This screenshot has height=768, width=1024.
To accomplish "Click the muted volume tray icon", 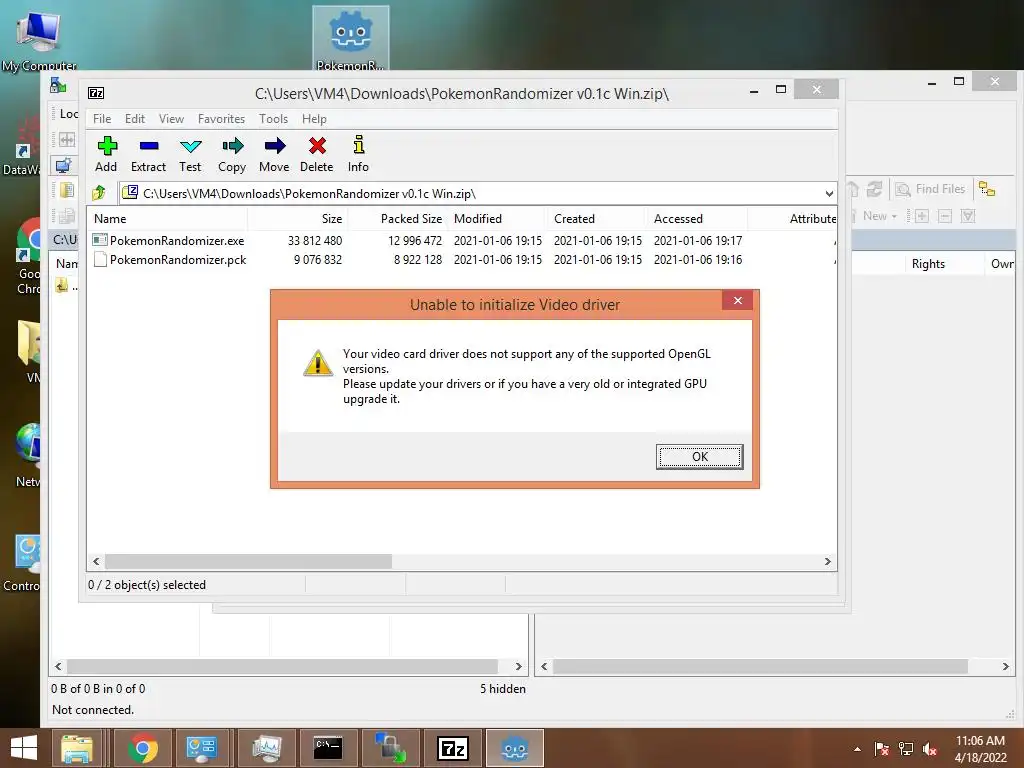I will [x=930, y=750].
